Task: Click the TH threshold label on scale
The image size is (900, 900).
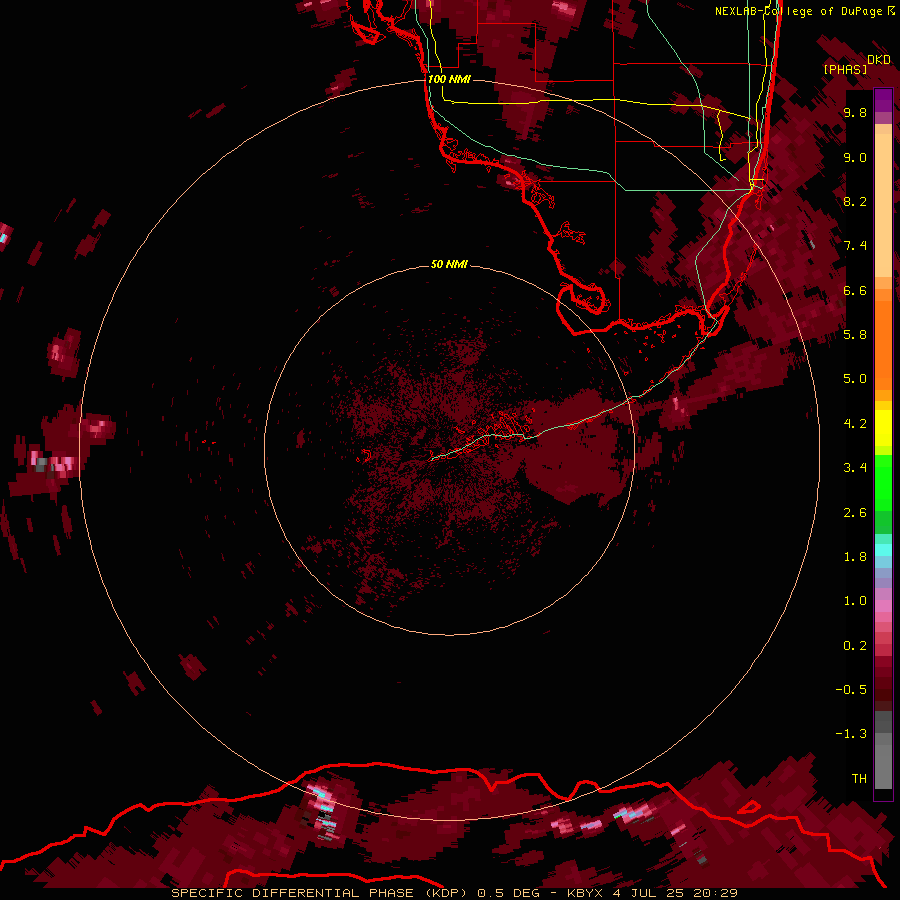Action: [x=859, y=779]
